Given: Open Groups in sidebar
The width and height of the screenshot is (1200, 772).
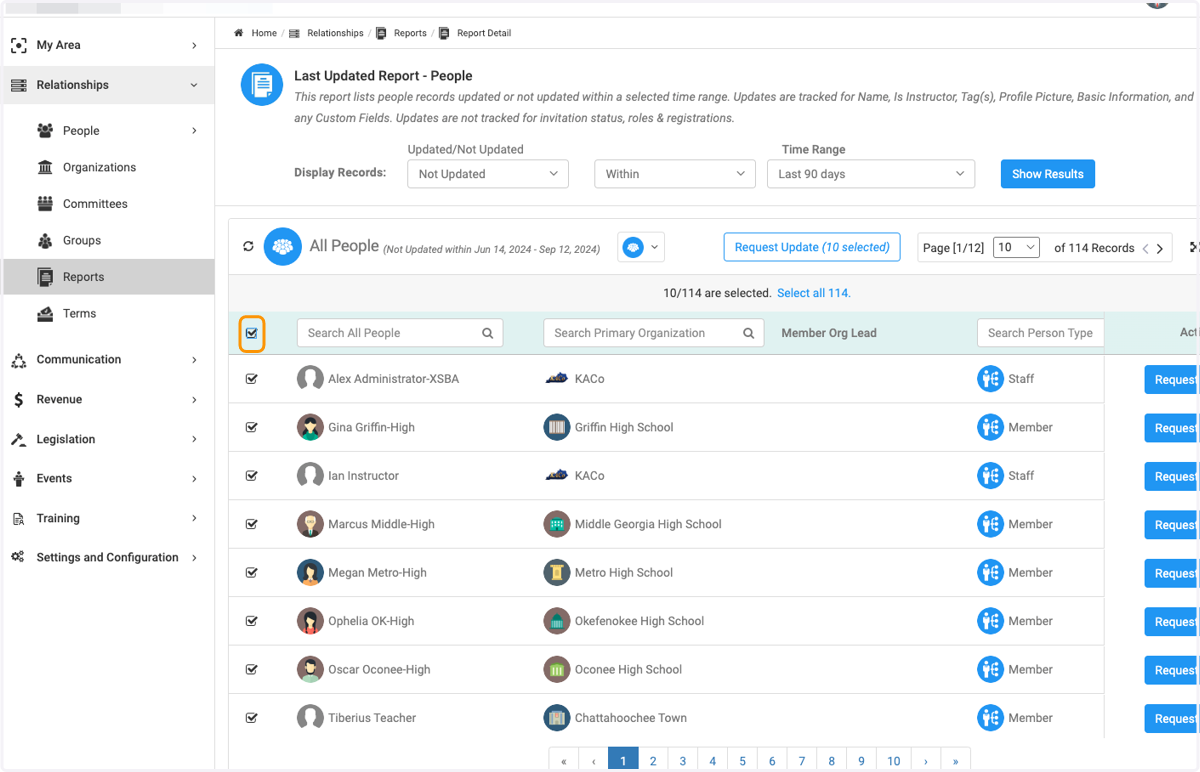Looking at the screenshot, I should tap(82, 240).
